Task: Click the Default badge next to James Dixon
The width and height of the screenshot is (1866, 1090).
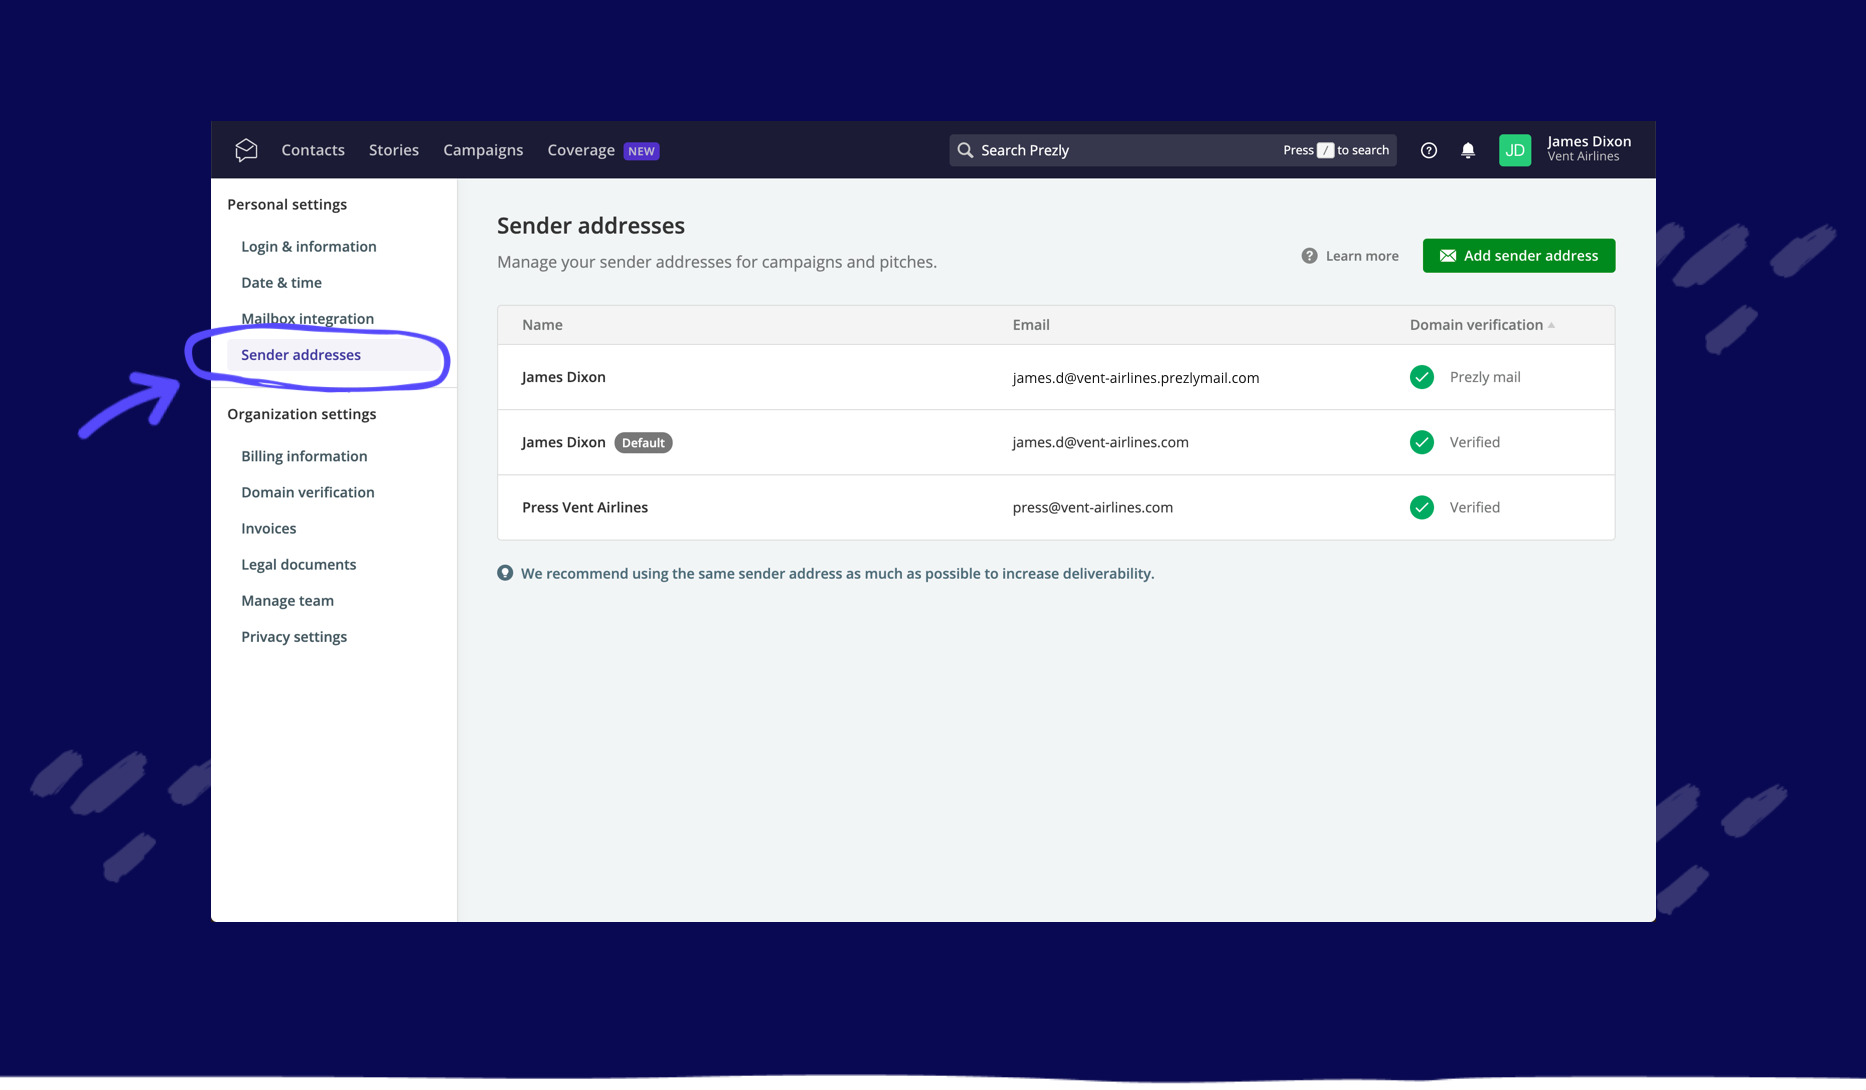Action: [643, 442]
